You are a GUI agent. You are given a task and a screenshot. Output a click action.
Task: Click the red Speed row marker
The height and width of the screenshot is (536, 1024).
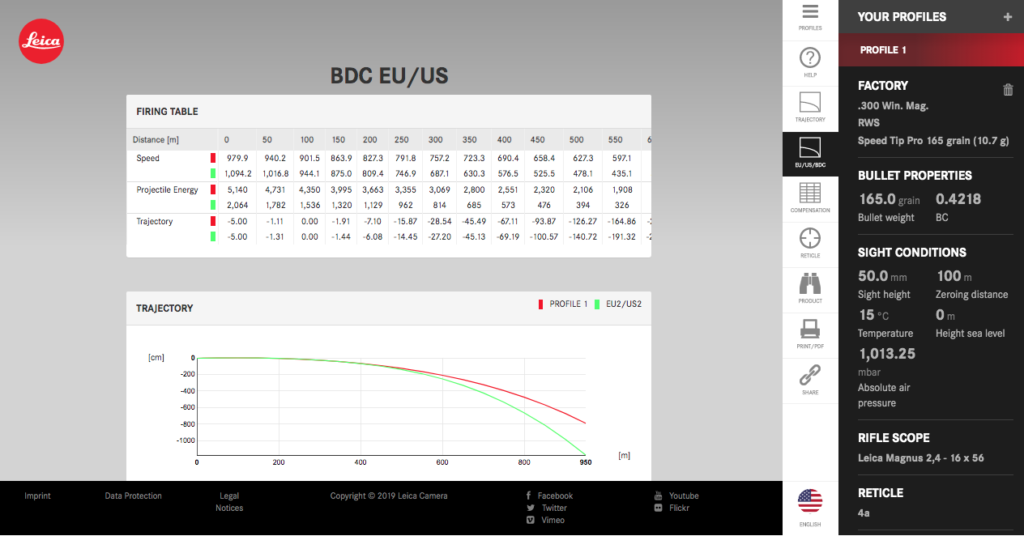coord(213,158)
